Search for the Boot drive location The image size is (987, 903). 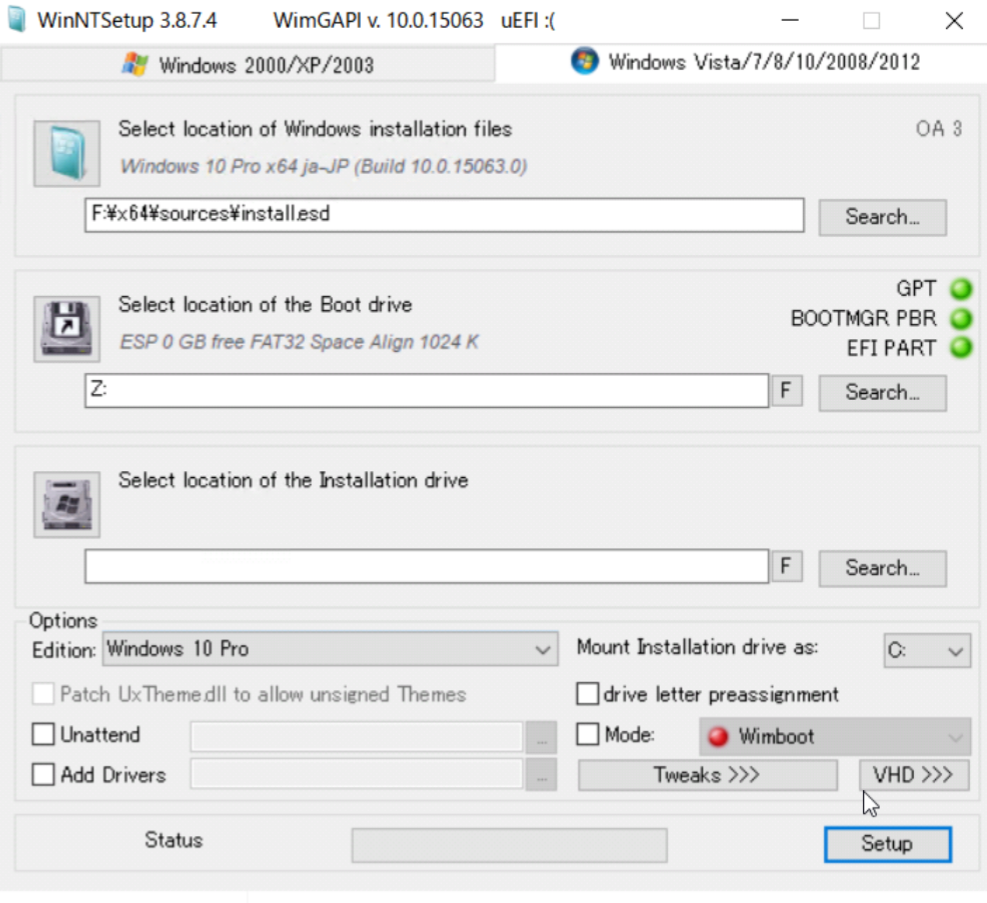point(883,393)
